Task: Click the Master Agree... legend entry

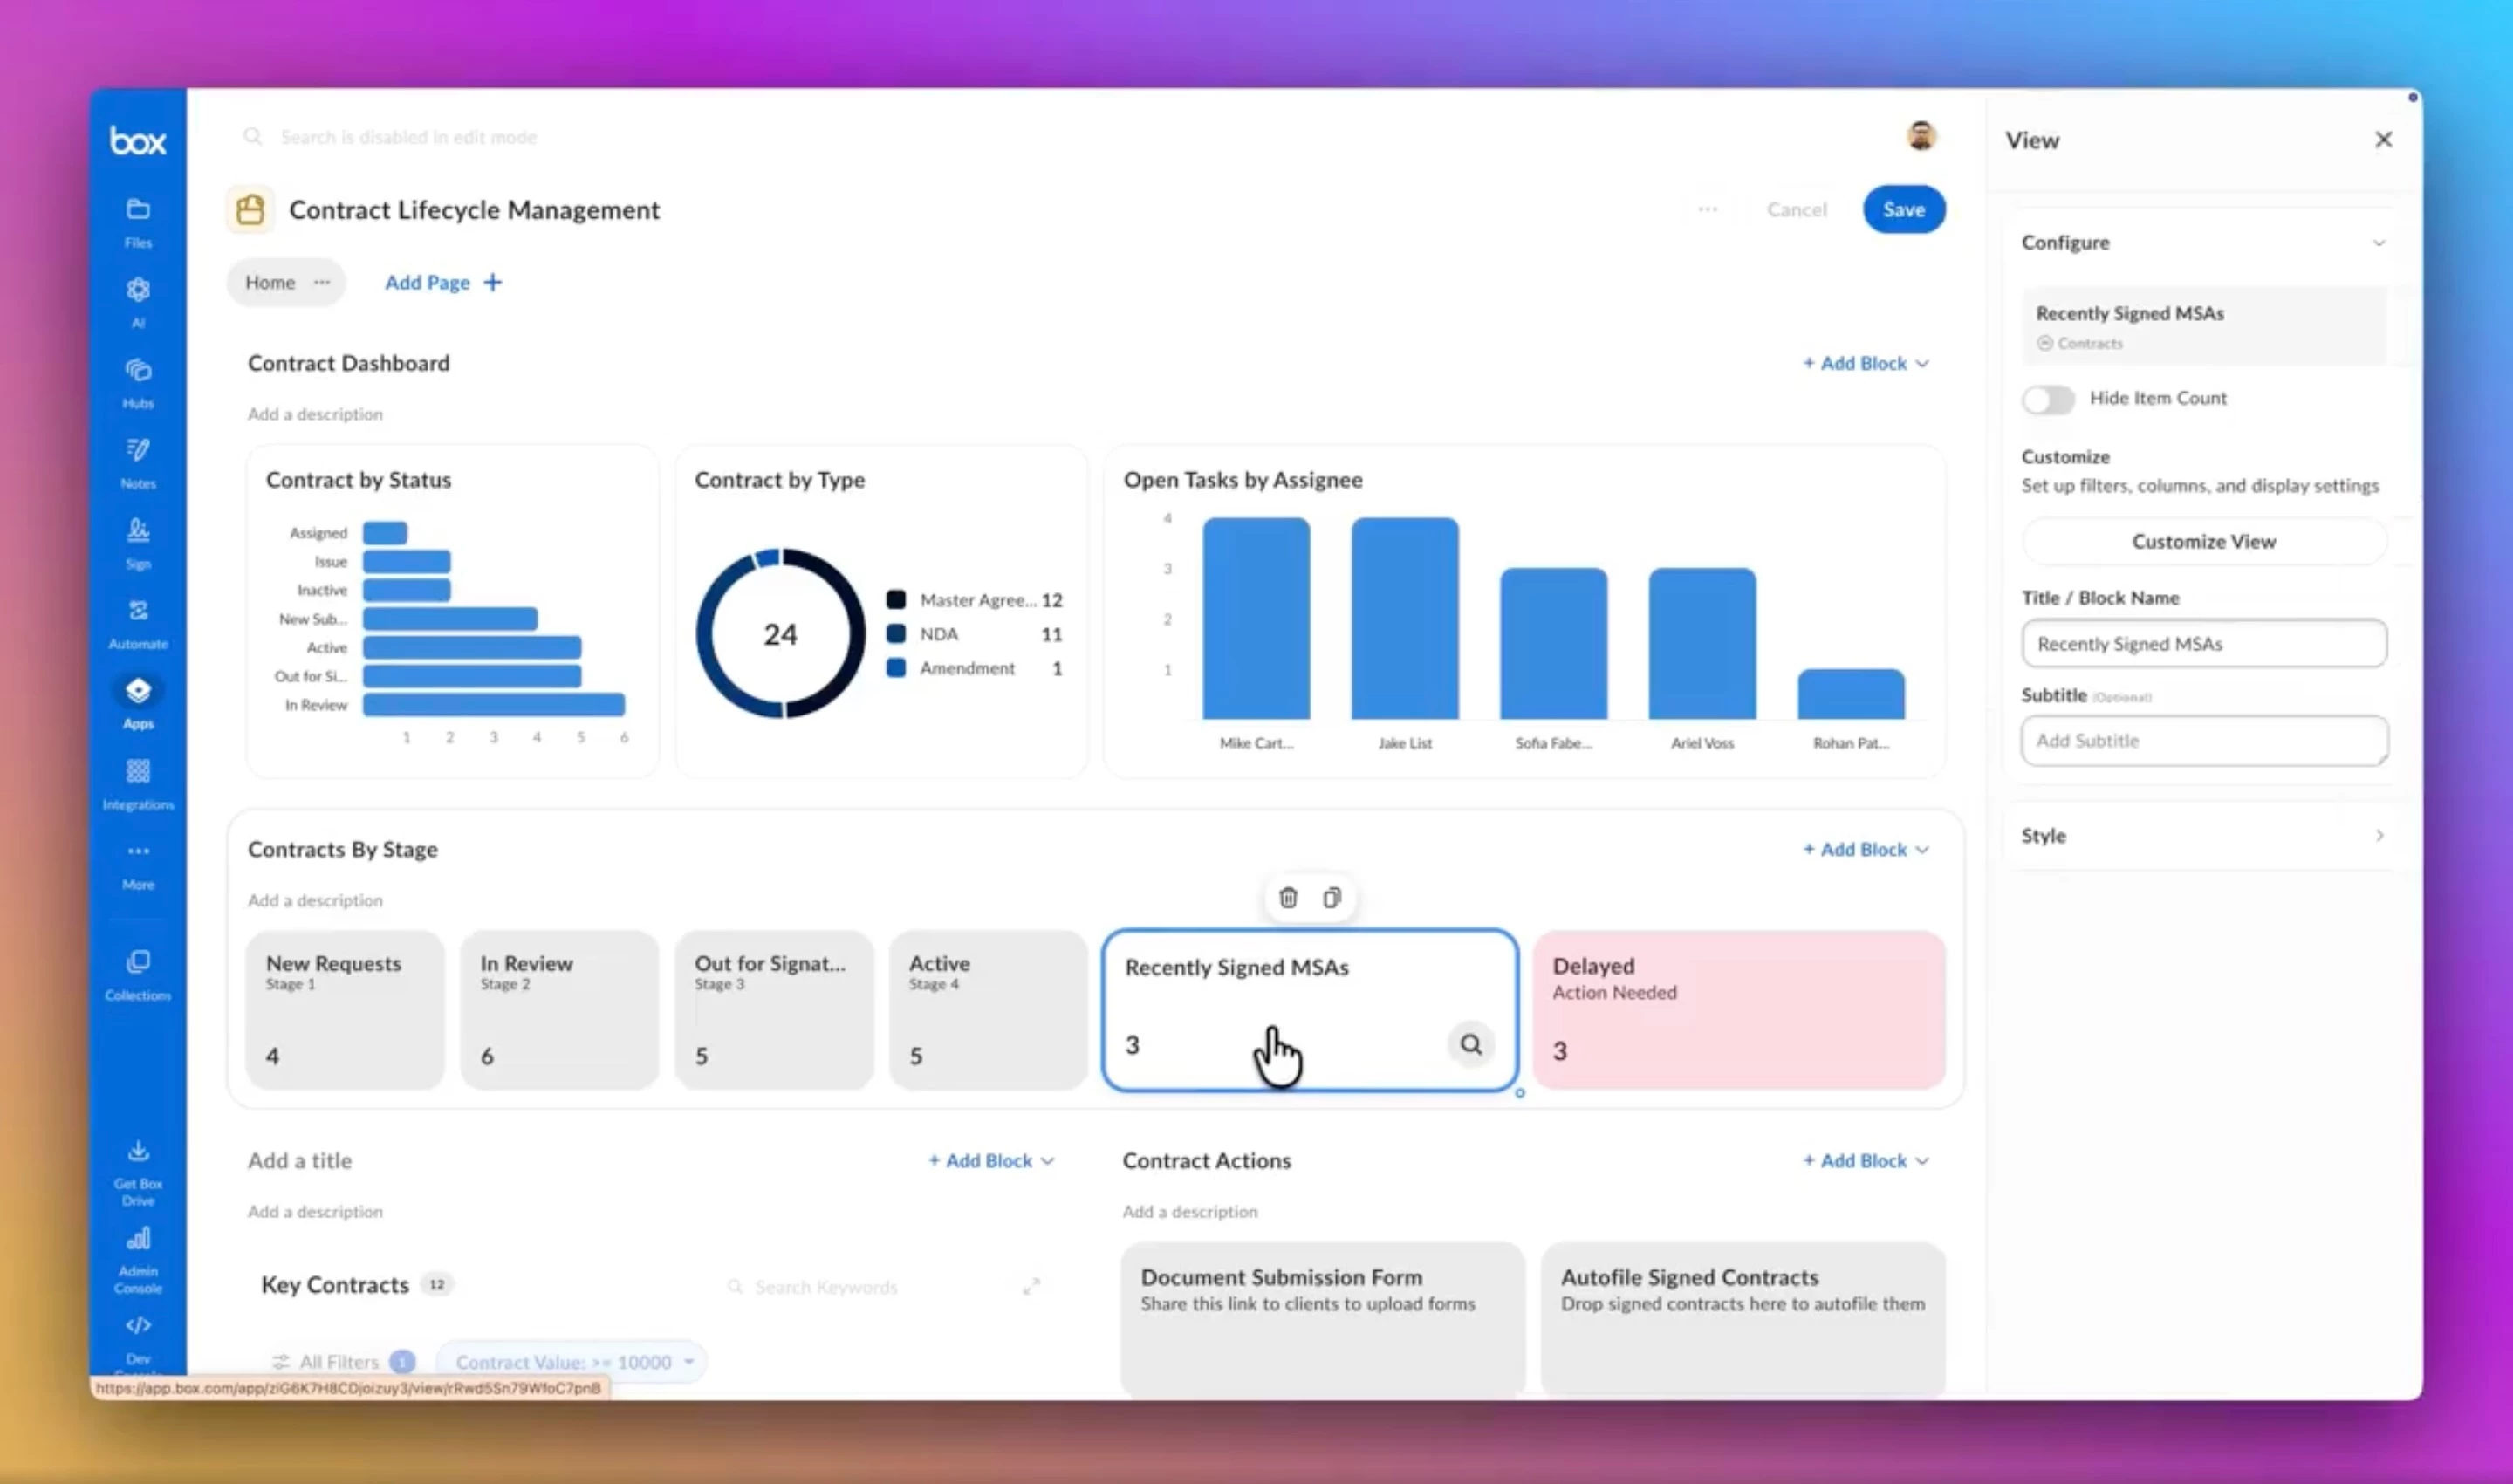Action: coord(975,600)
